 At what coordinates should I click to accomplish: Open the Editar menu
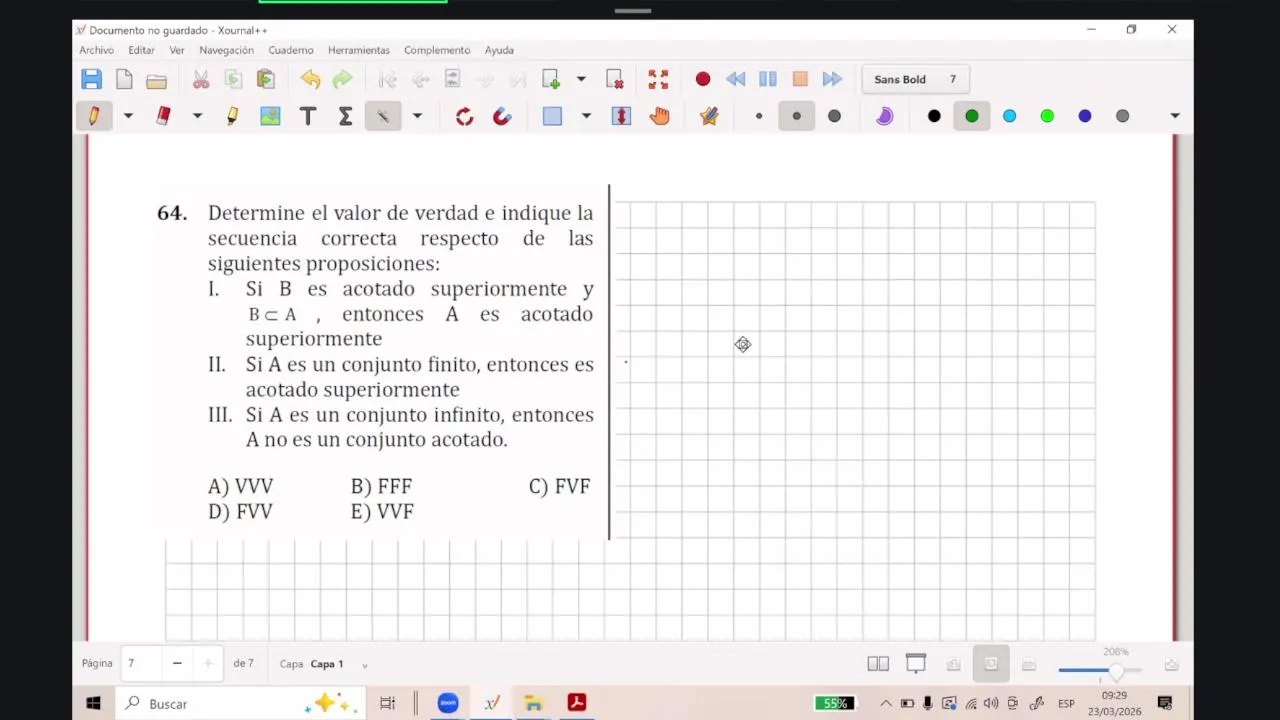(141, 50)
